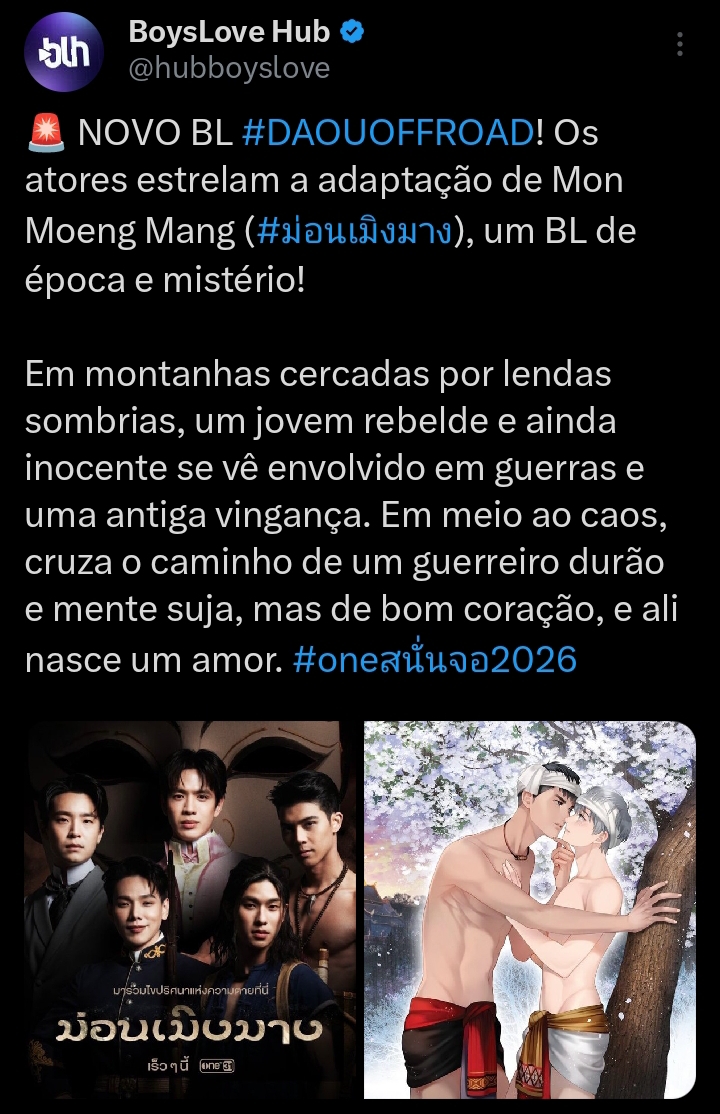Open the BoysLove Hub display name
This screenshot has height=1114, width=720.
coord(229,31)
